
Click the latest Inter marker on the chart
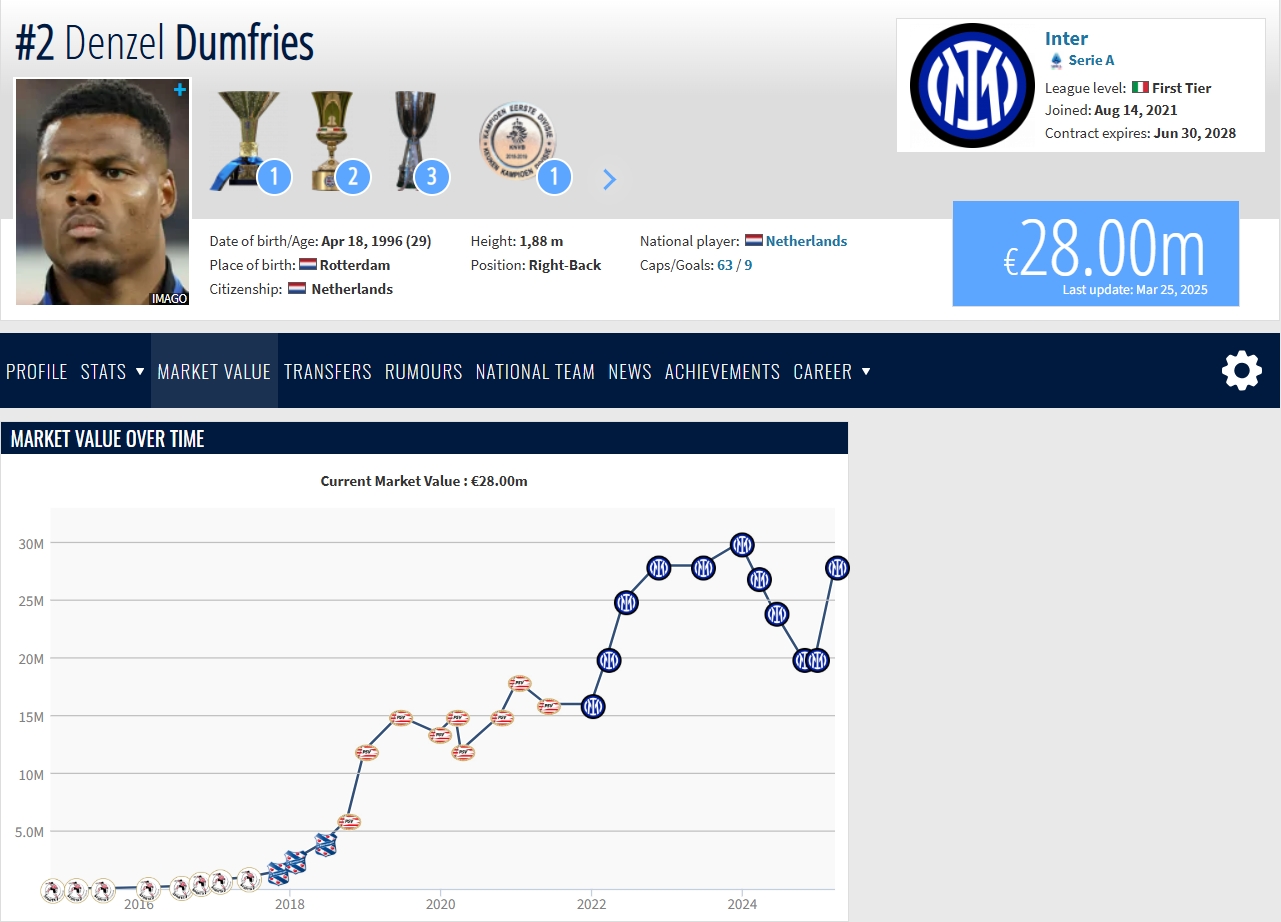click(837, 568)
